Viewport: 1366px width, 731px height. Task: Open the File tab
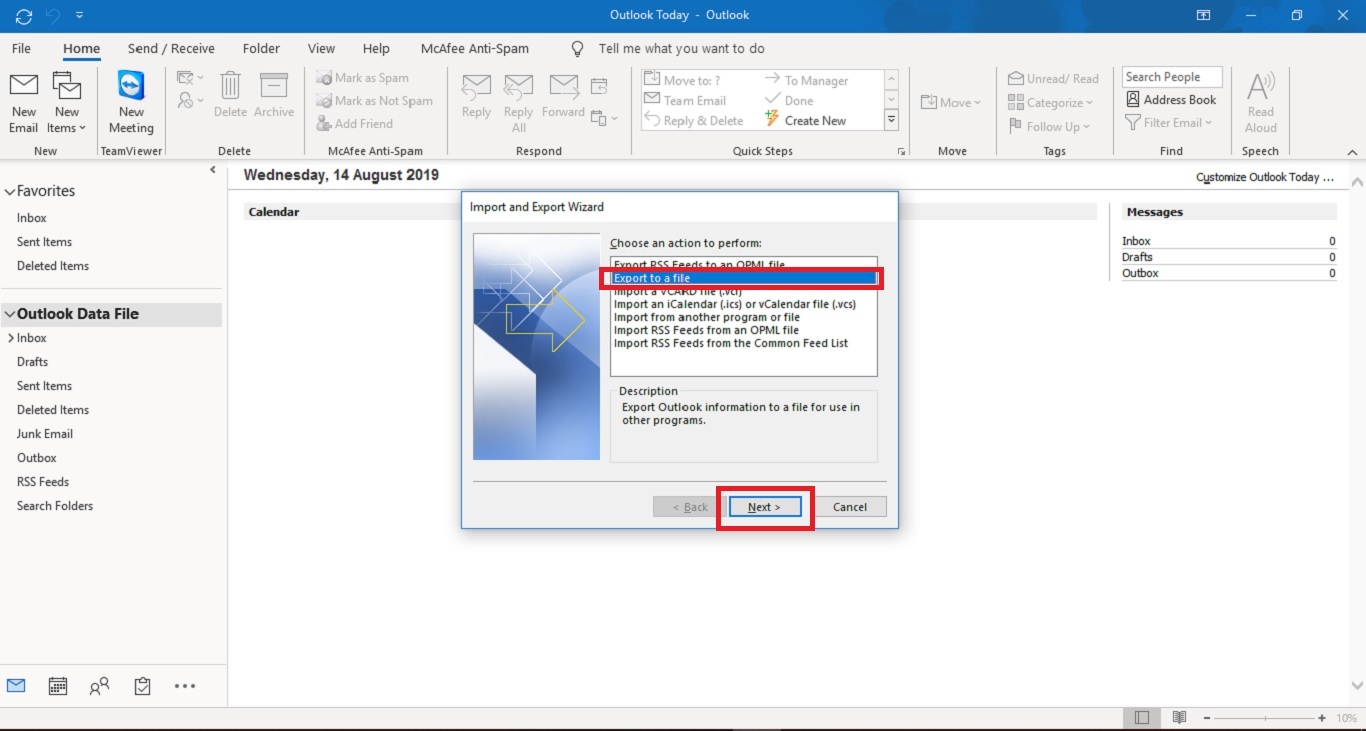[x=21, y=48]
